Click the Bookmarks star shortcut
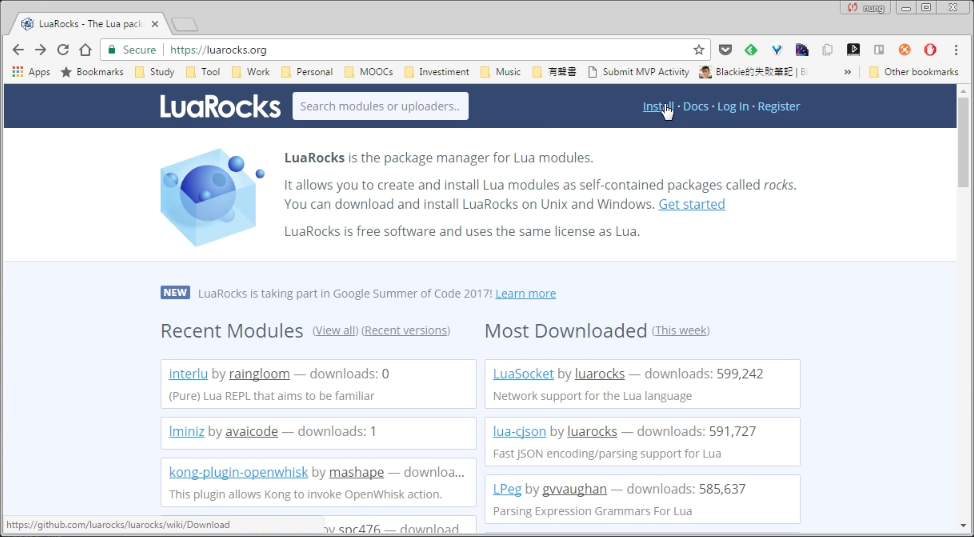 pyautogui.click(x=92, y=71)
